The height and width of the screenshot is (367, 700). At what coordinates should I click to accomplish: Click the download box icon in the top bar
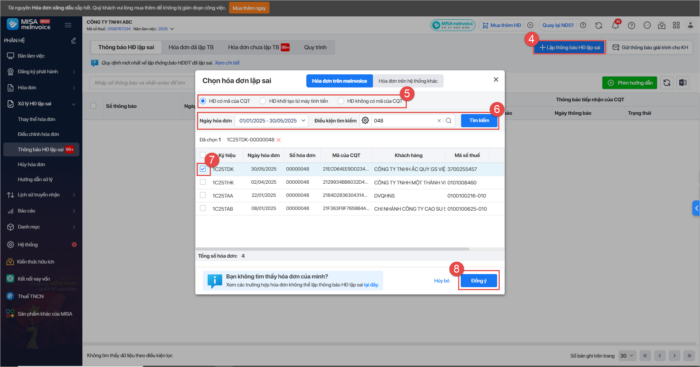coord(662,25)
